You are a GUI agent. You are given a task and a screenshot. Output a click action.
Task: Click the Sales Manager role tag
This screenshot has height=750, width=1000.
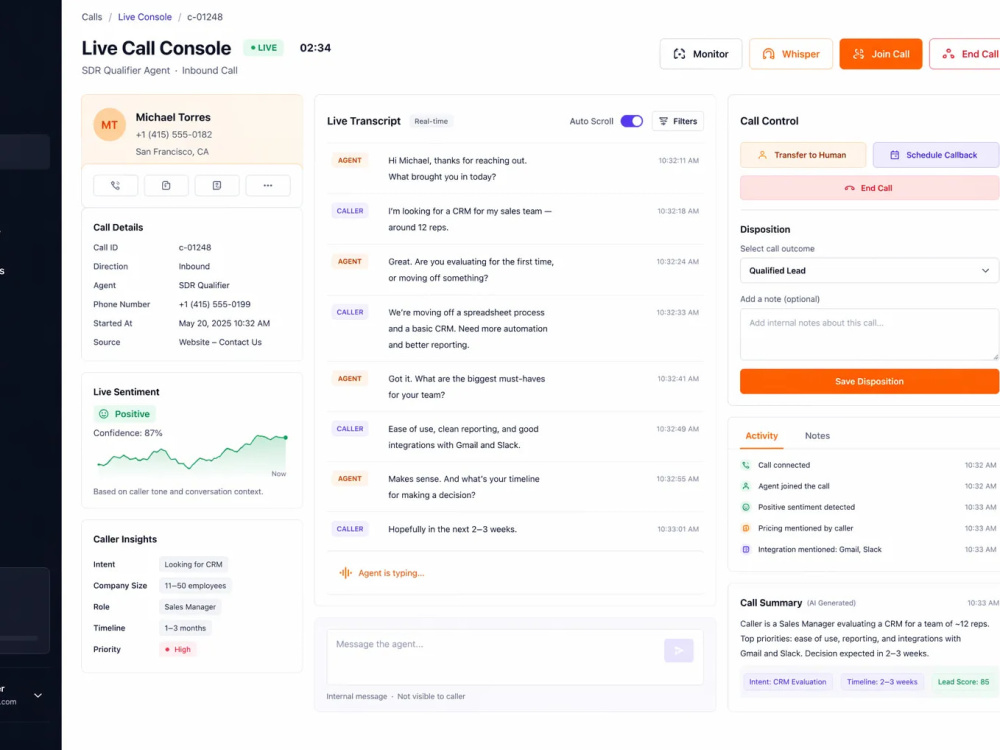coord(190,607)
